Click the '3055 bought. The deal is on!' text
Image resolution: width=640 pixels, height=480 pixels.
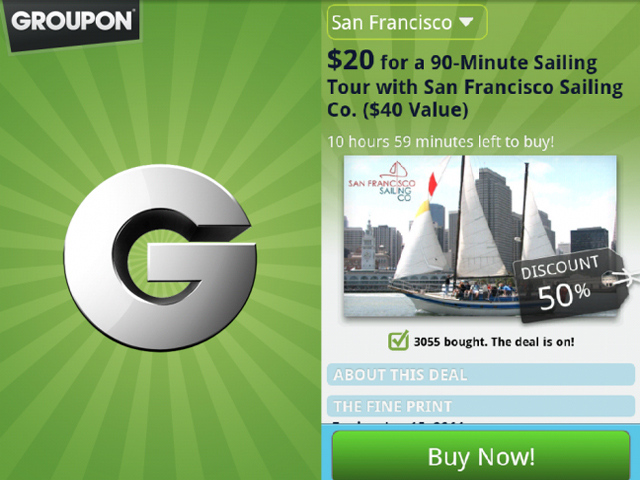(x=494, y=342)
